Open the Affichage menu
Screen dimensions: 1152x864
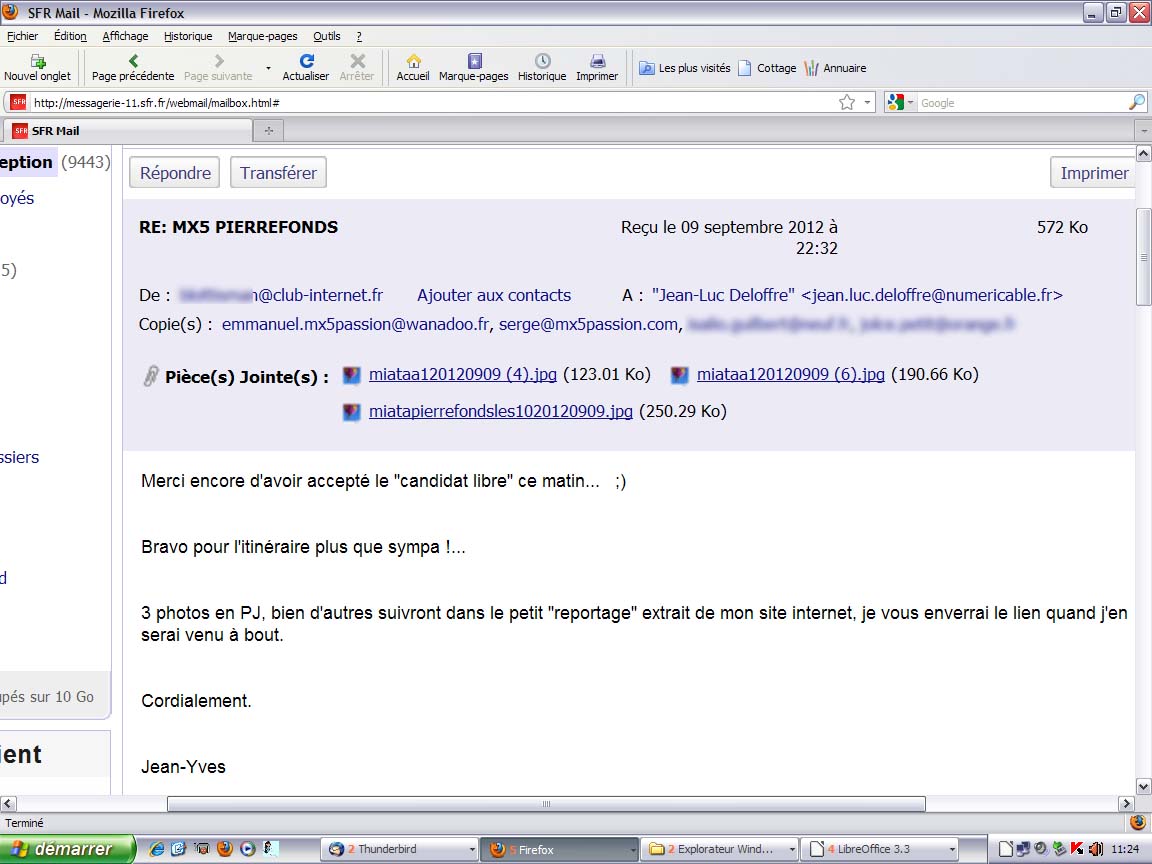[125, 36]
